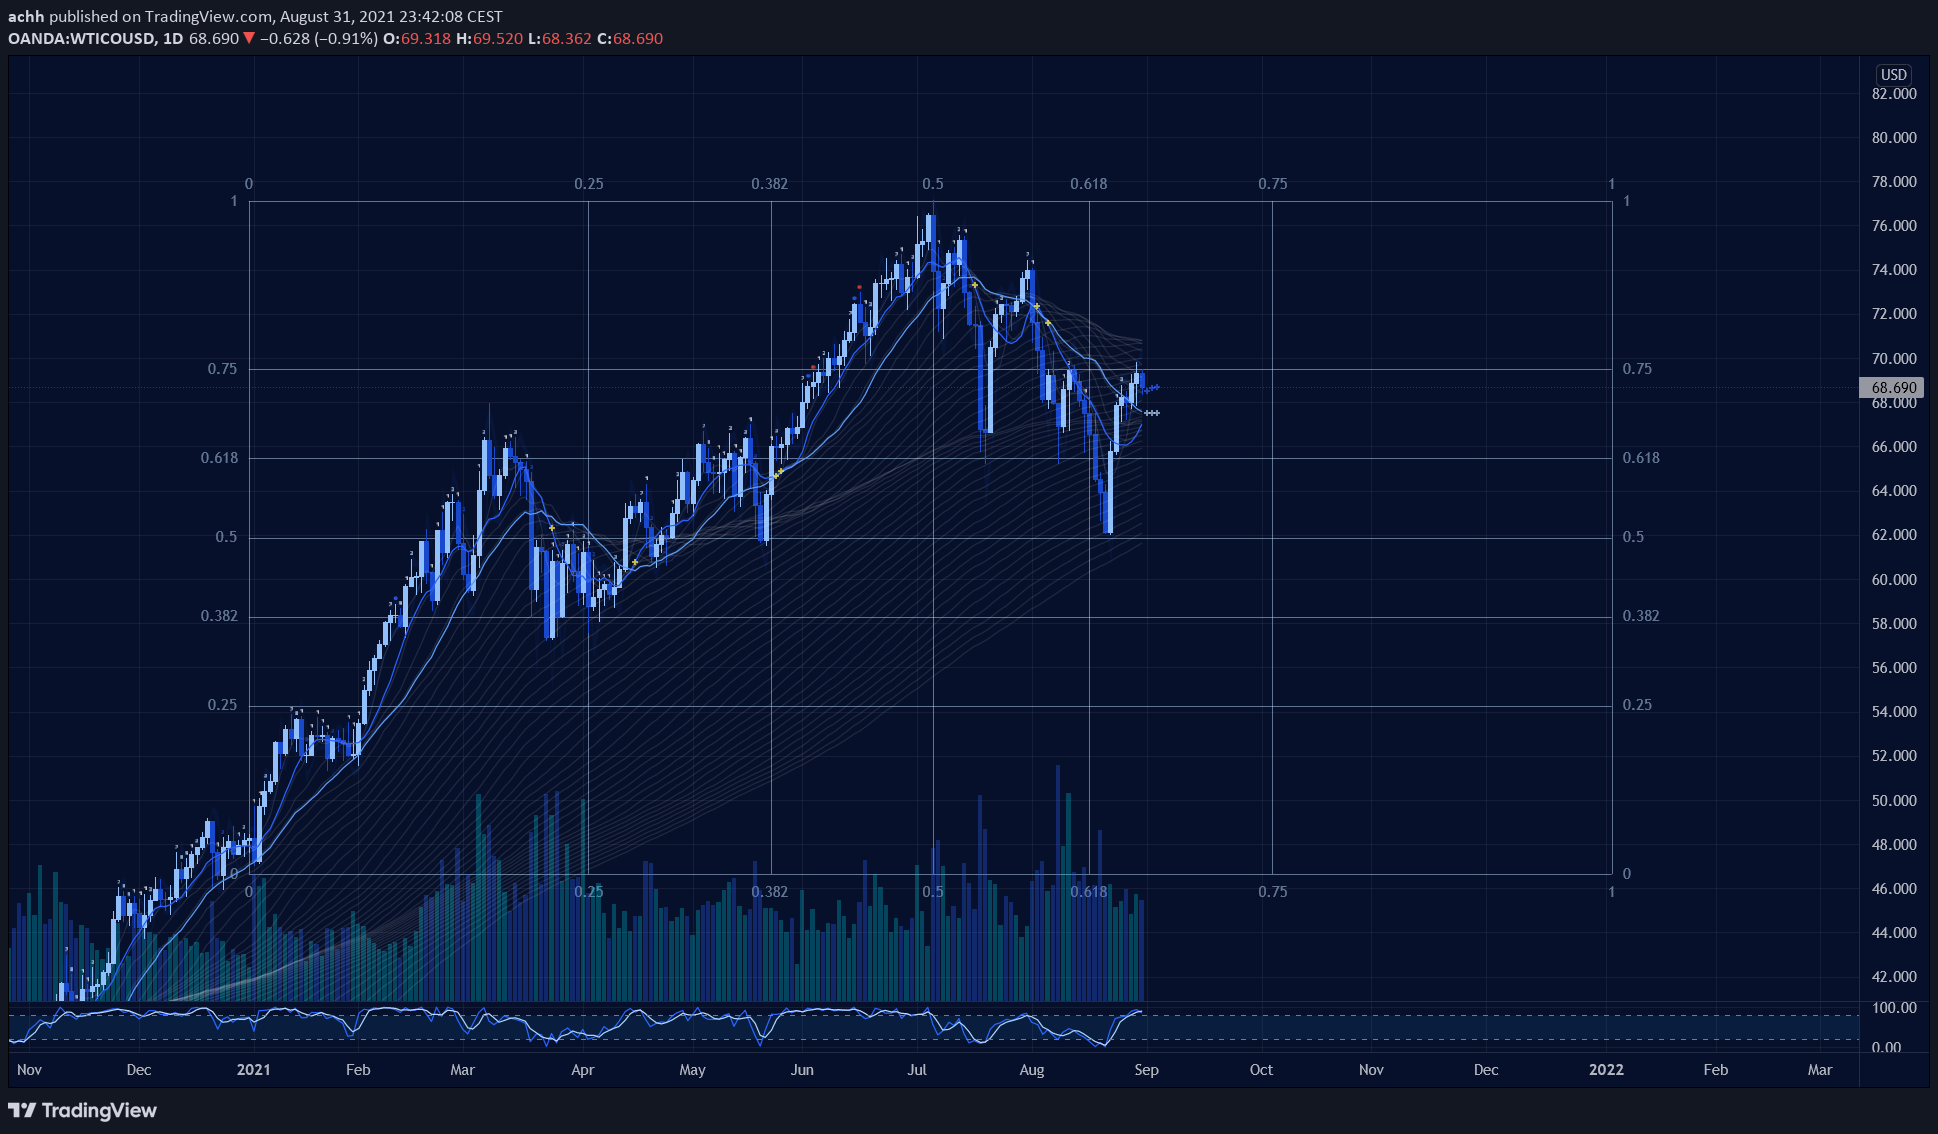
Task: Click the 0.382 fib label right of the box
Action: tap(1641, 615)
